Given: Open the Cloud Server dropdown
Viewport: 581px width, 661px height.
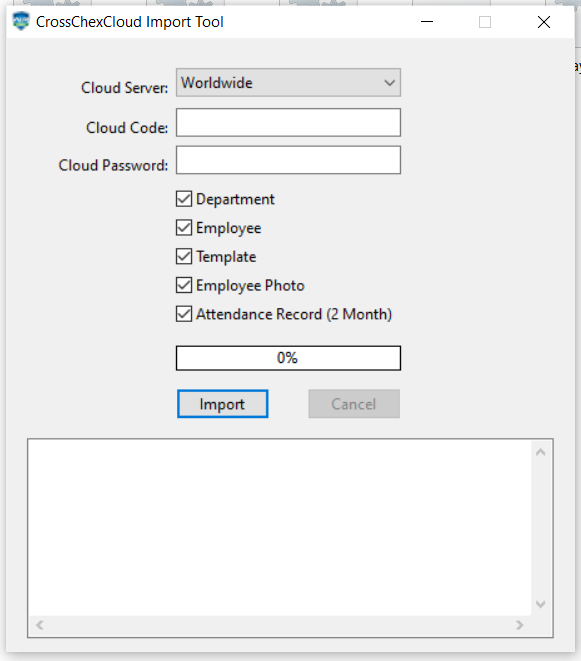Looking at the screenshot, I should (288, 83).
